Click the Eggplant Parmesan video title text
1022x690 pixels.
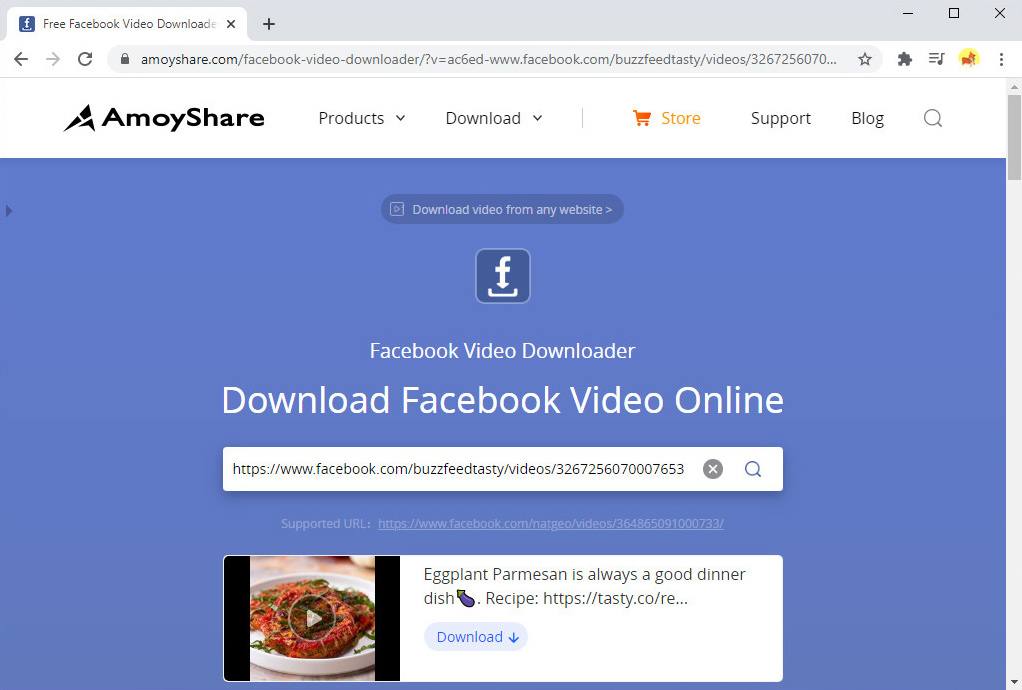tap(584, 586)
